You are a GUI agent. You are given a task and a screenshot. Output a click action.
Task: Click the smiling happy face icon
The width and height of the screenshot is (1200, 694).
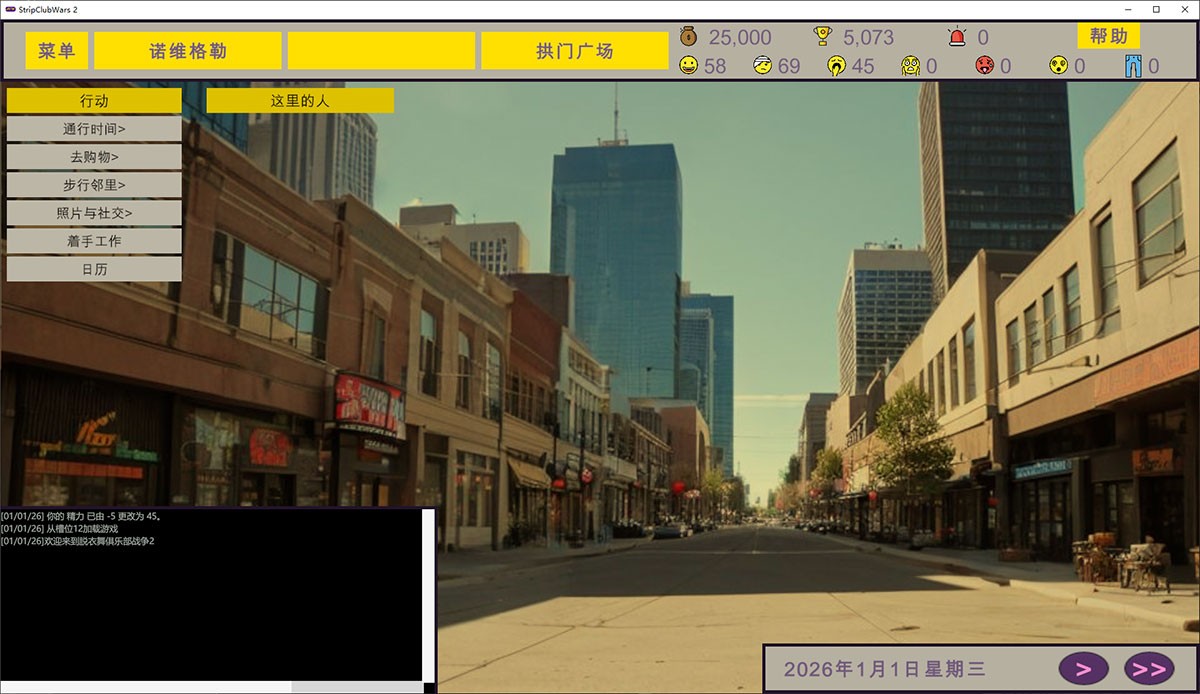[x=688, y=66]
